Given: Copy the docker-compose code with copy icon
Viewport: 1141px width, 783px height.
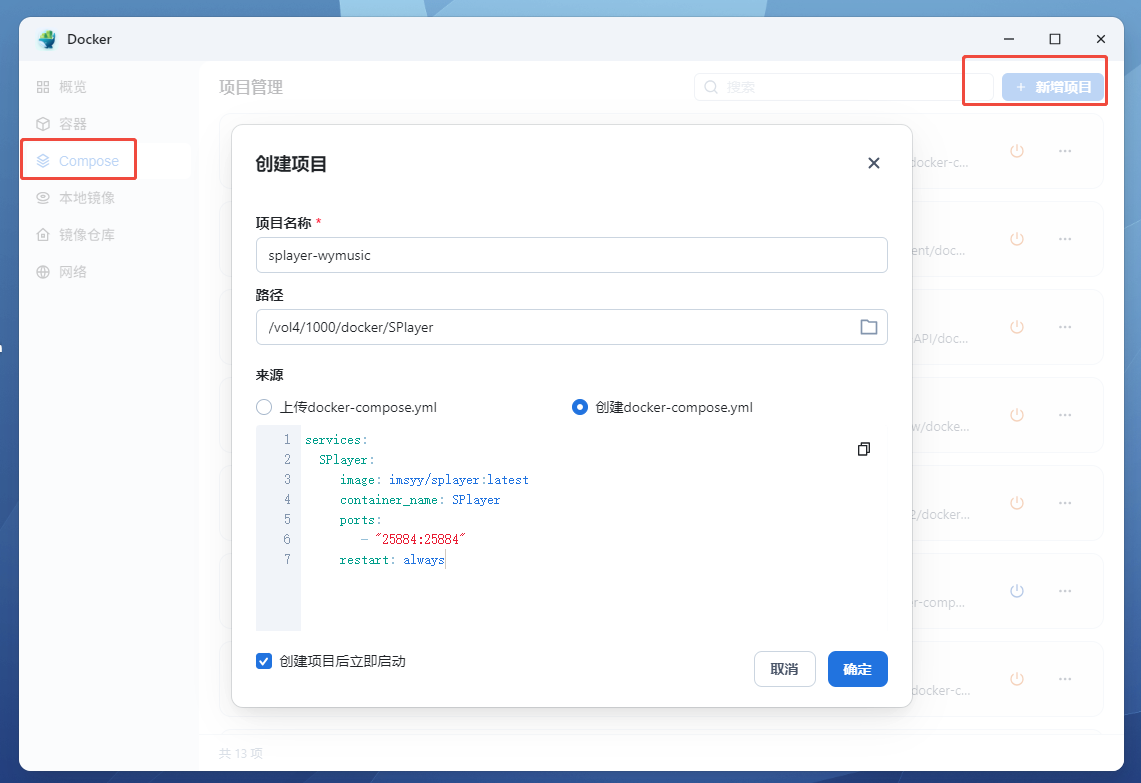Looking at the screenshot, I should 864,449.
